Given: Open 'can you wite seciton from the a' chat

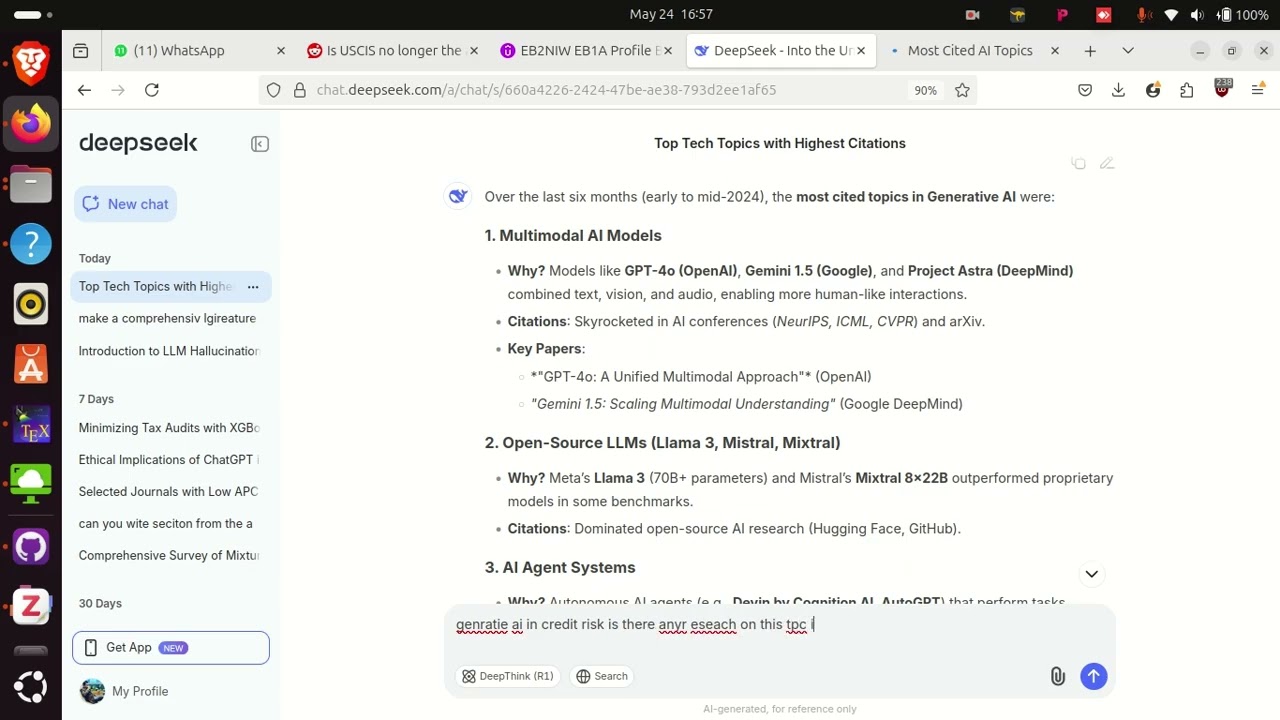Looking at the screenshot, I should [166, 524].
